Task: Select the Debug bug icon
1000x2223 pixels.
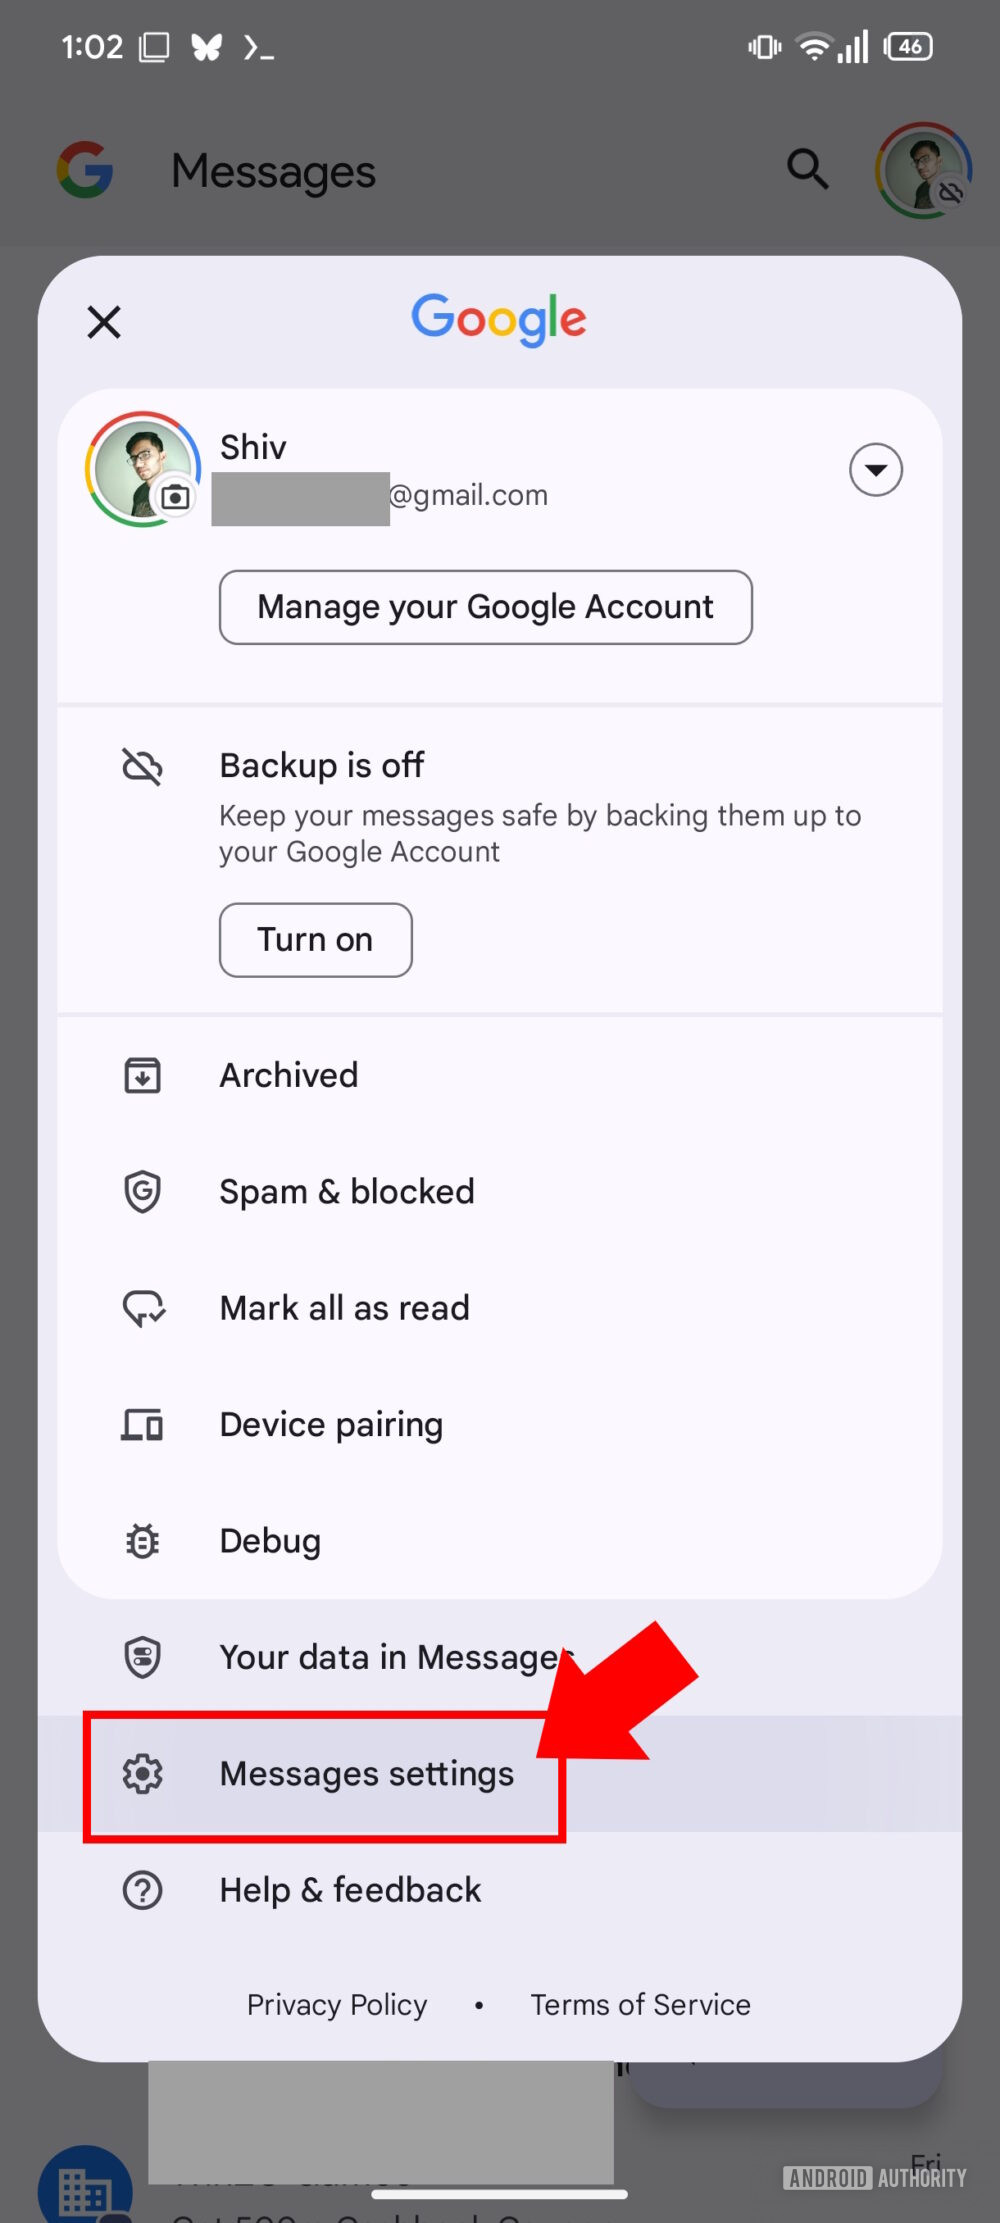Action: point(142,1540)
